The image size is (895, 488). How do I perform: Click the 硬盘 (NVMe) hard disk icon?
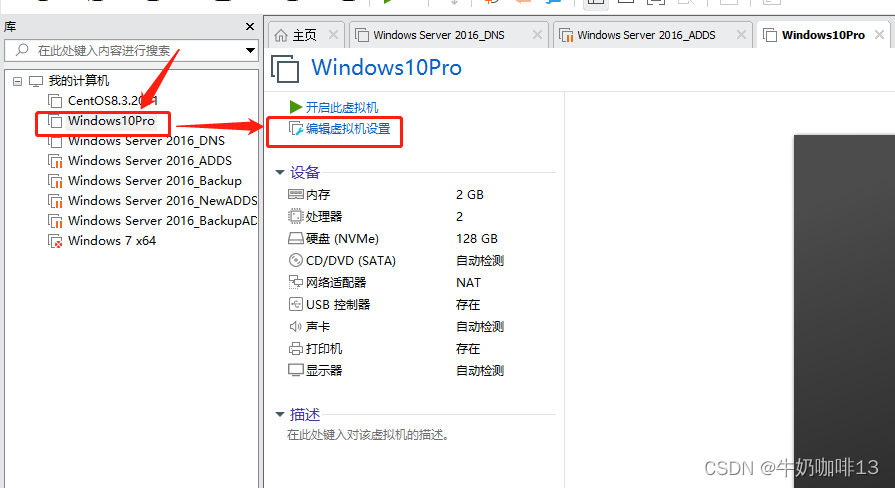point(296,239)
